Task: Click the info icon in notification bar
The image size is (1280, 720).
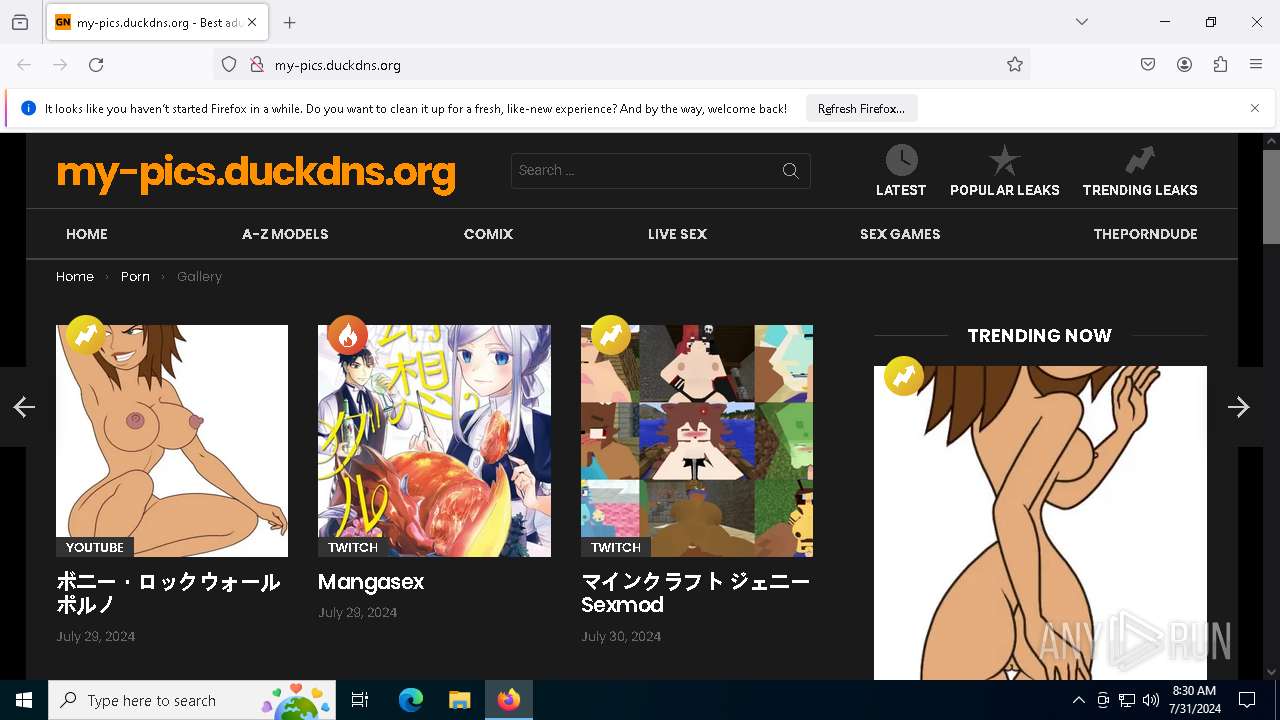Action: pyautogui.click(x=28, y=108)
